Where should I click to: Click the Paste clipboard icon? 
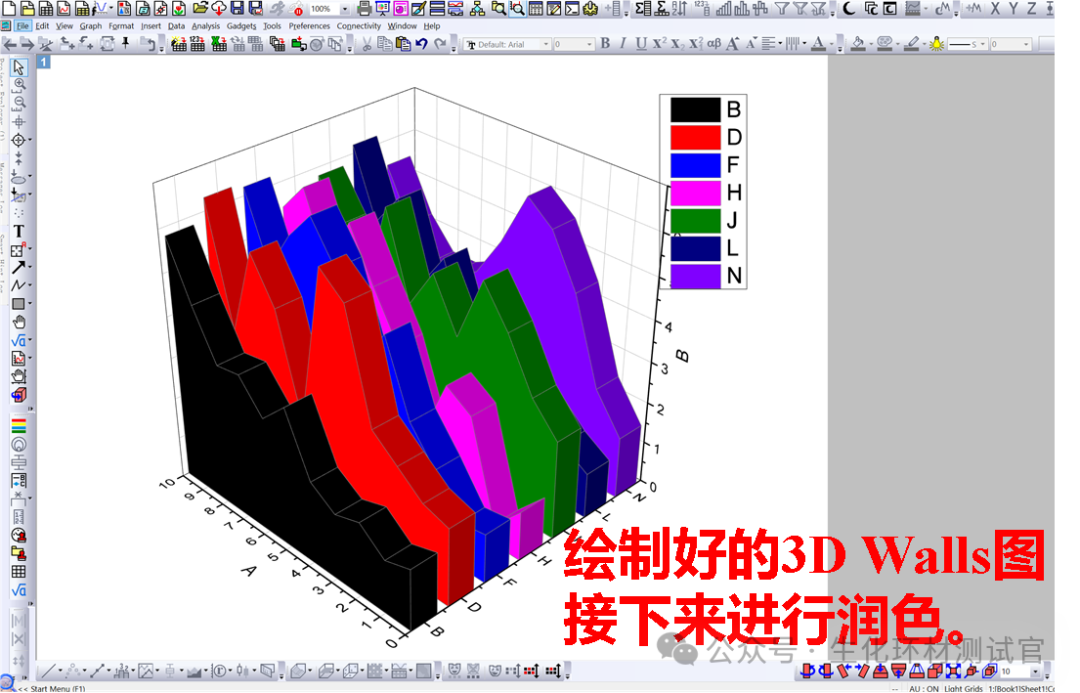pos(404,44)
